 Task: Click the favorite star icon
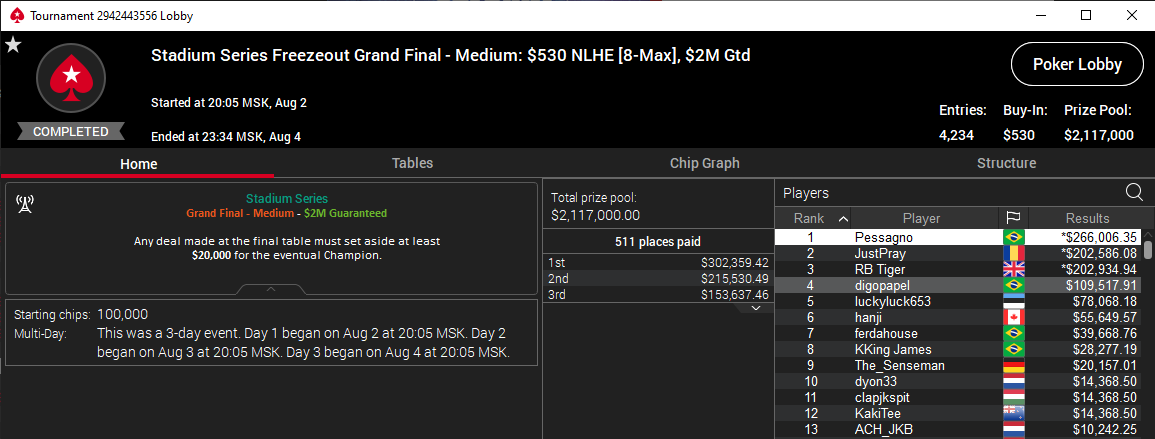click(x=13, y=45)
